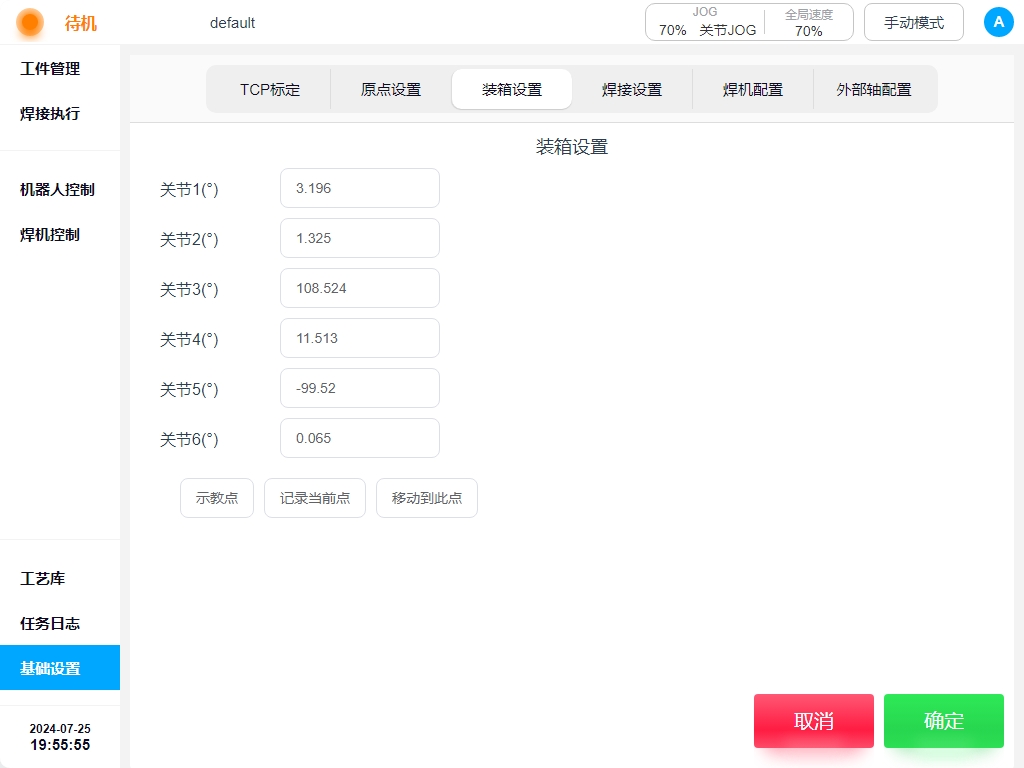Click the orange standby status icon

(30, 22)
